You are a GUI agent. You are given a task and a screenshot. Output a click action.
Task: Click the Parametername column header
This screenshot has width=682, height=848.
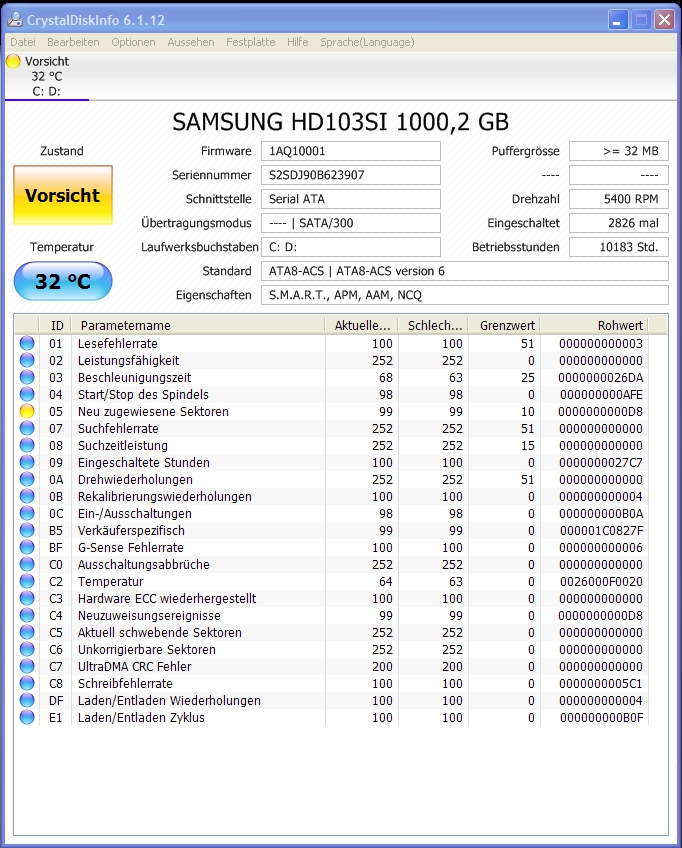pos(198,326)
